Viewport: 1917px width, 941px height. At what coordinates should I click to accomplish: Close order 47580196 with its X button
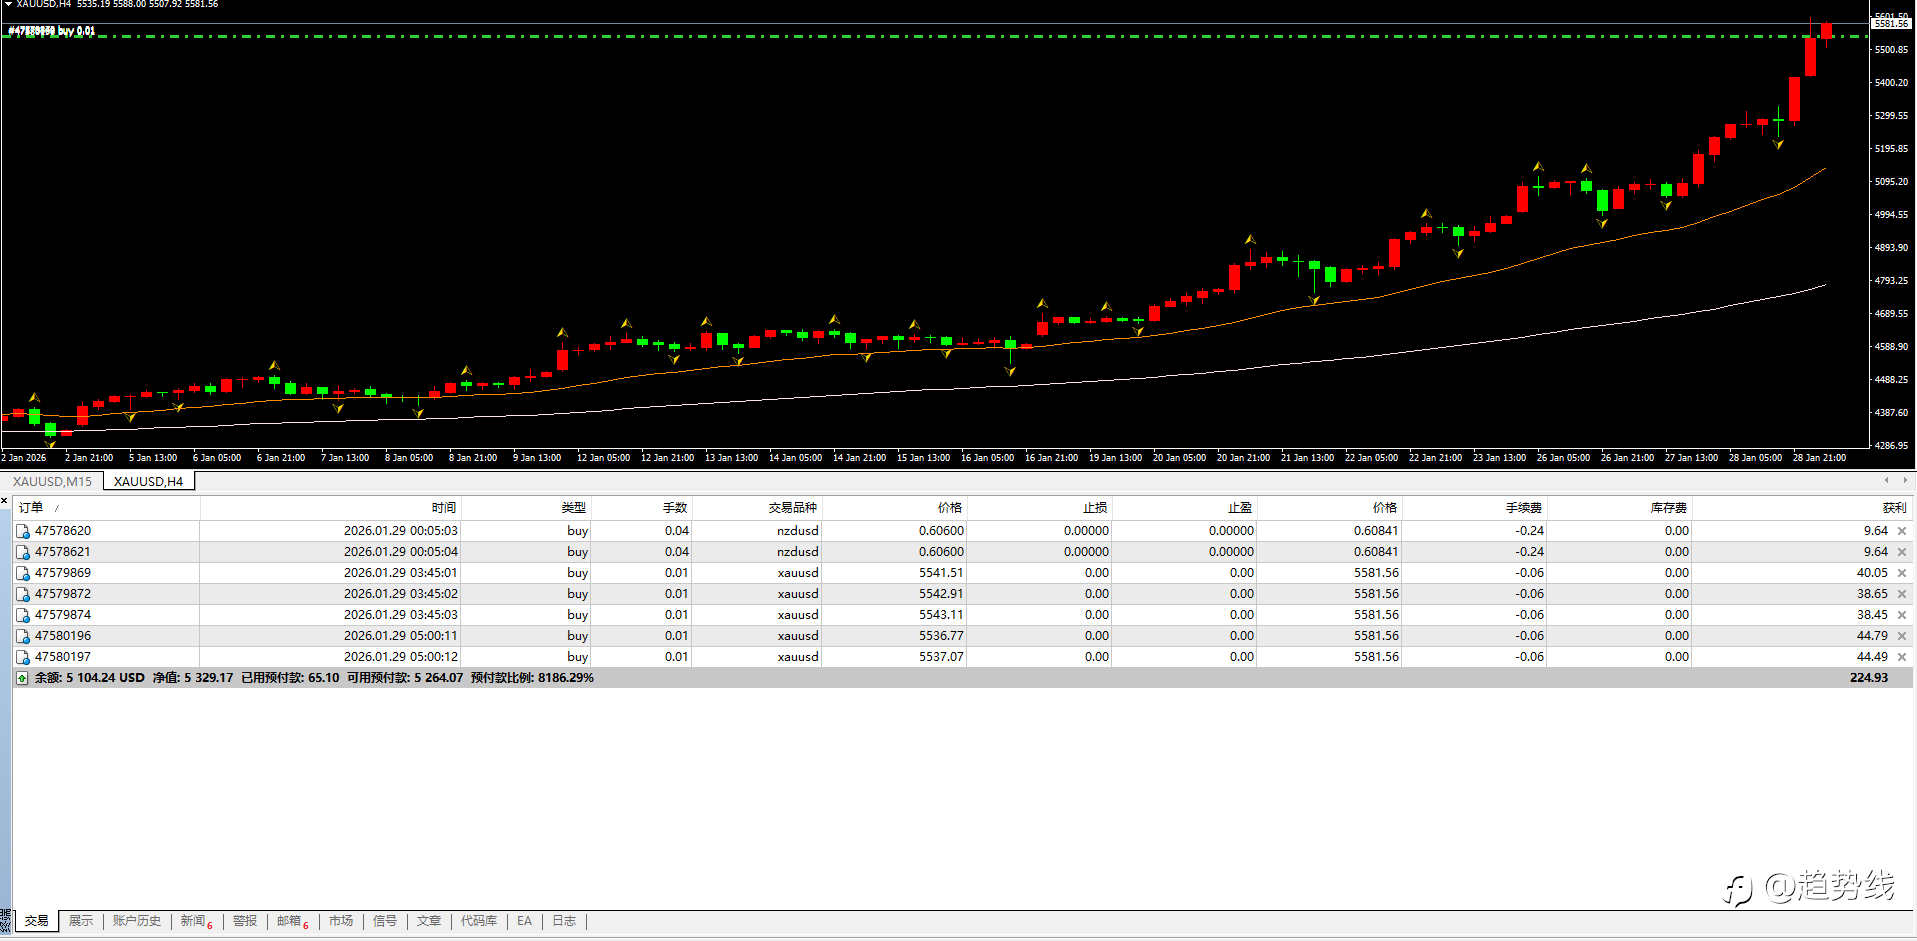click(1902, 636)
